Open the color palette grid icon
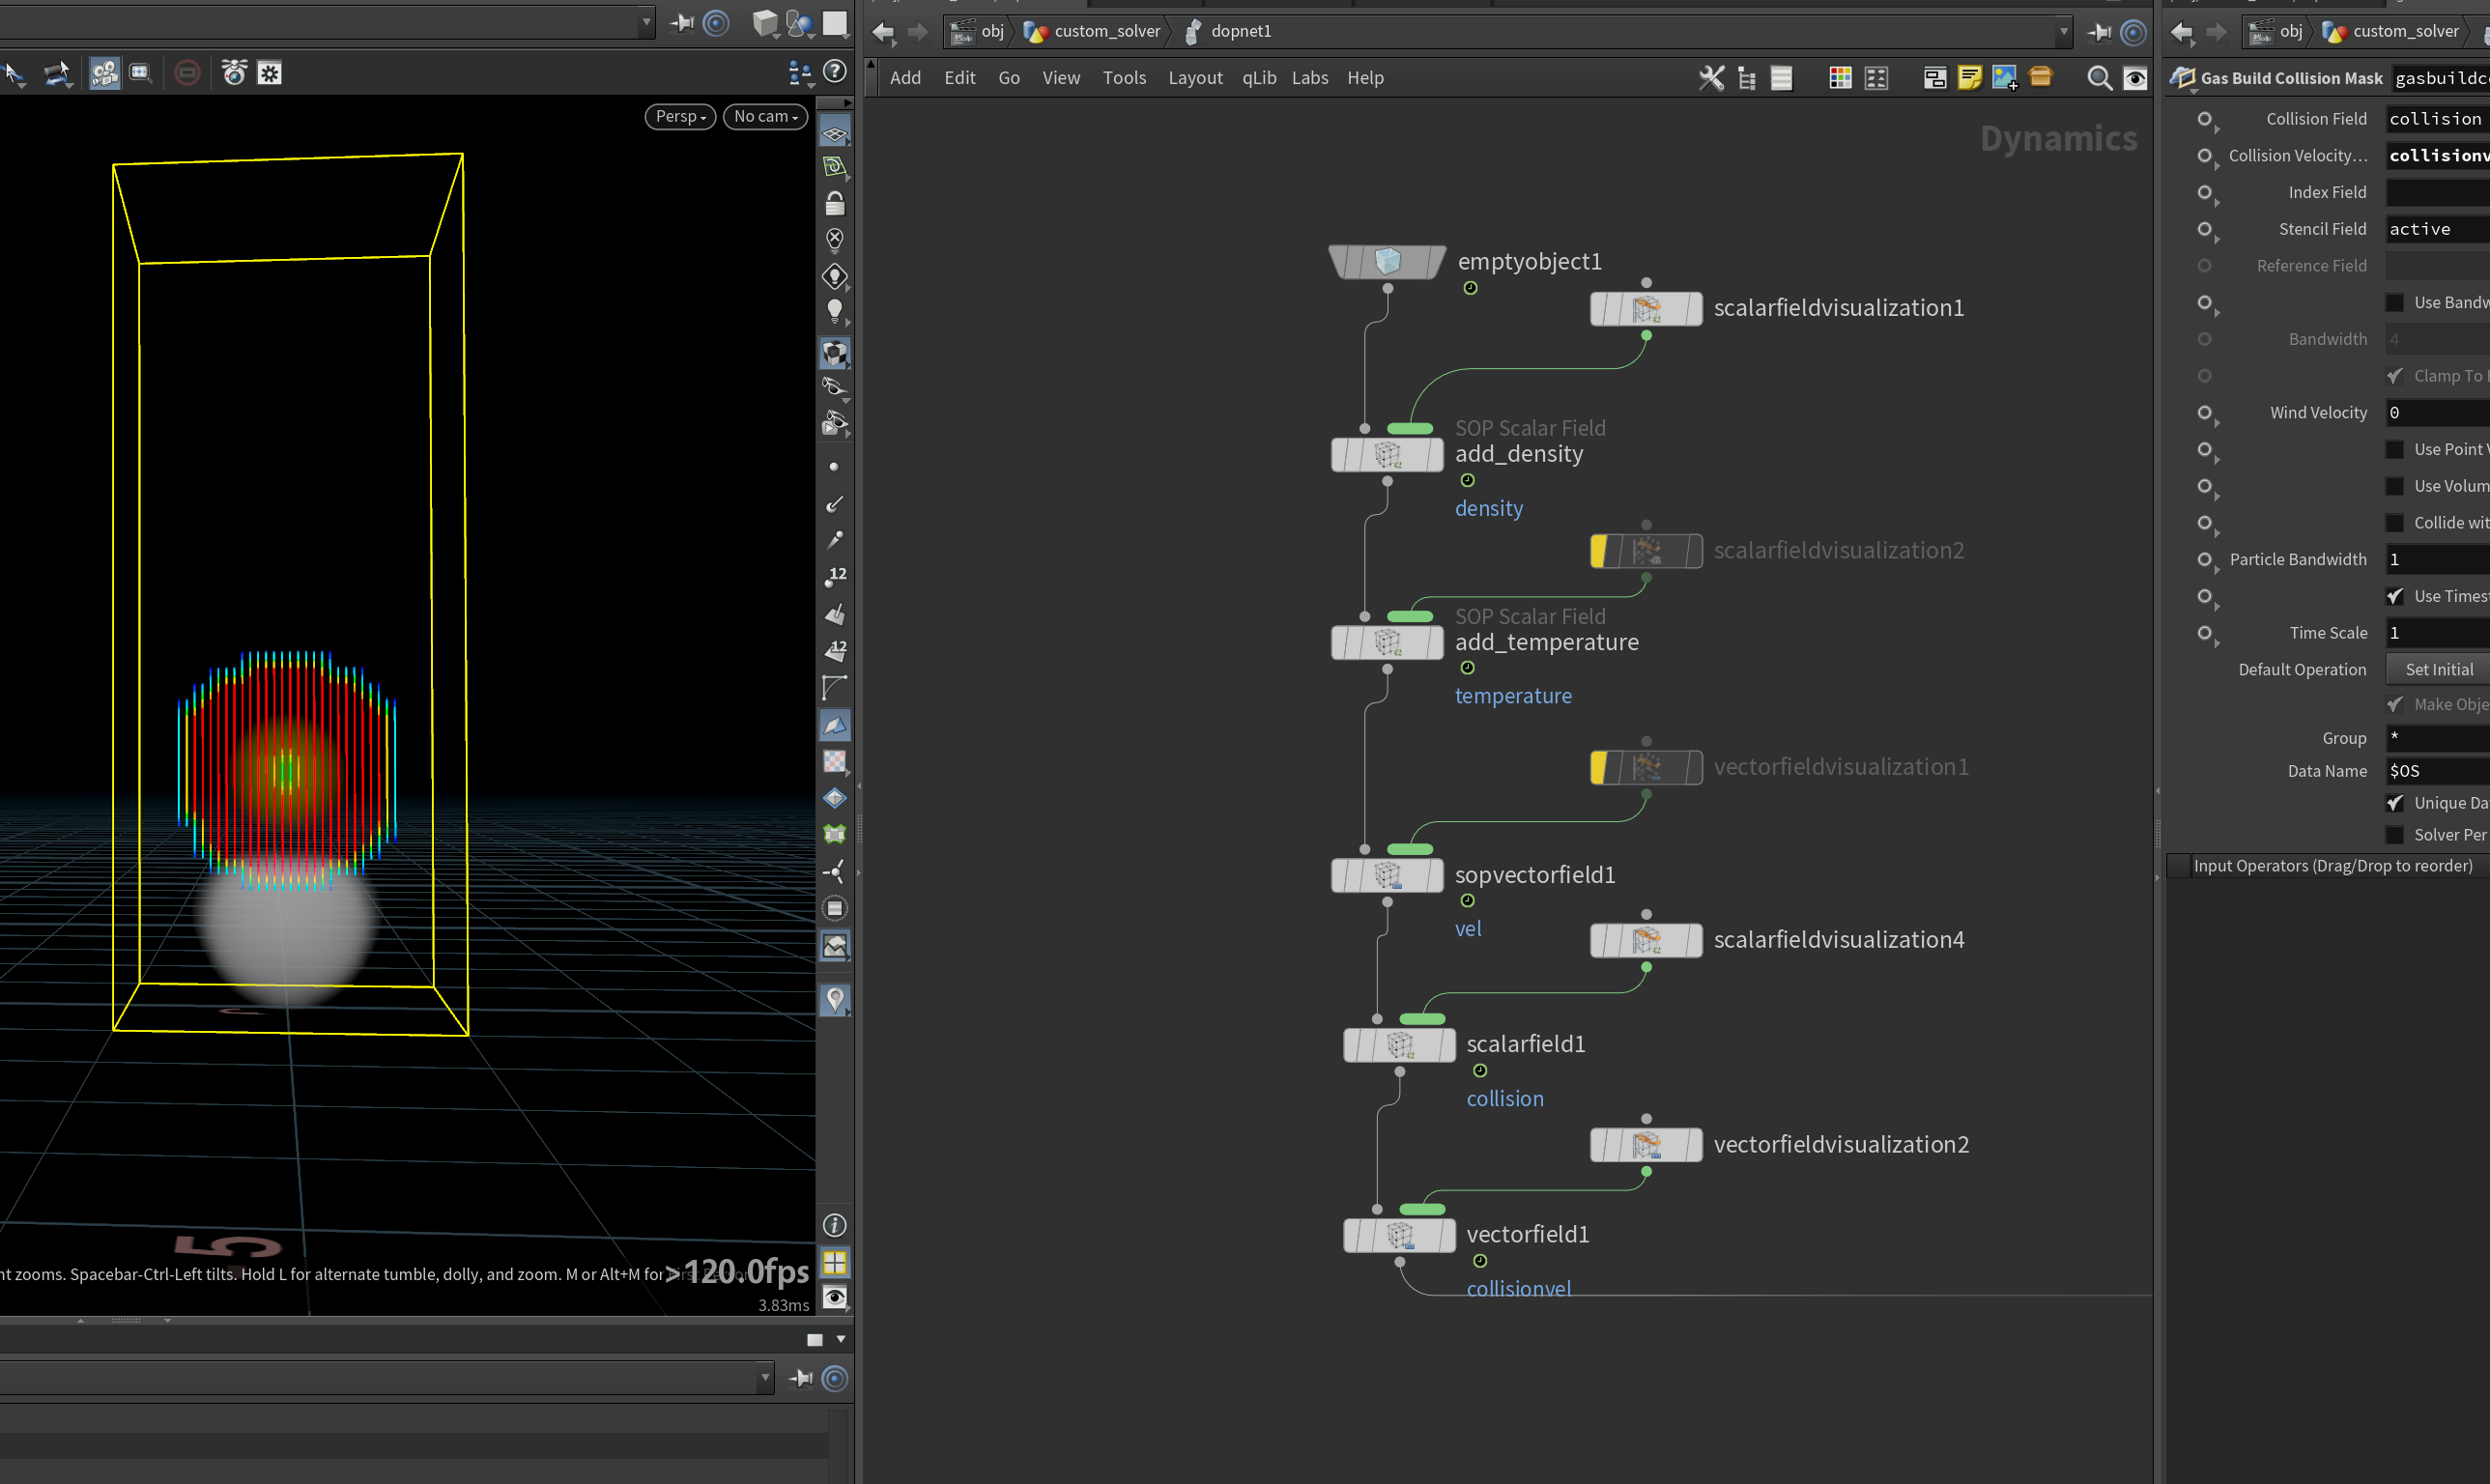The width and height of the screenshot is (2490, 1484). [1840, 78]
